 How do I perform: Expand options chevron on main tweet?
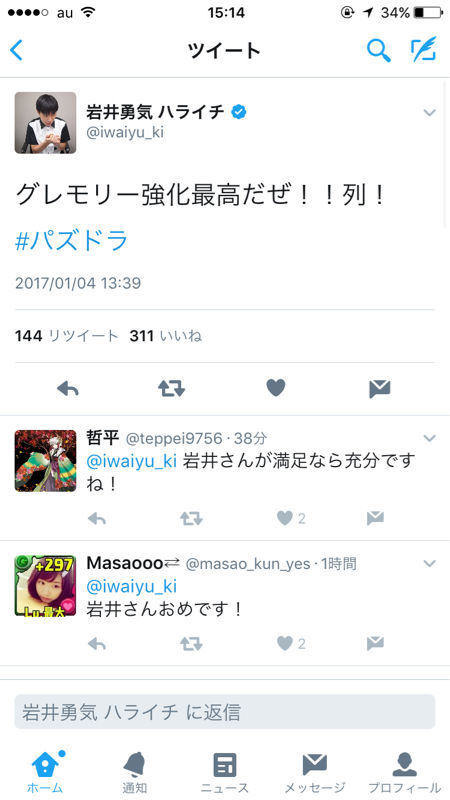coord(430,113)
